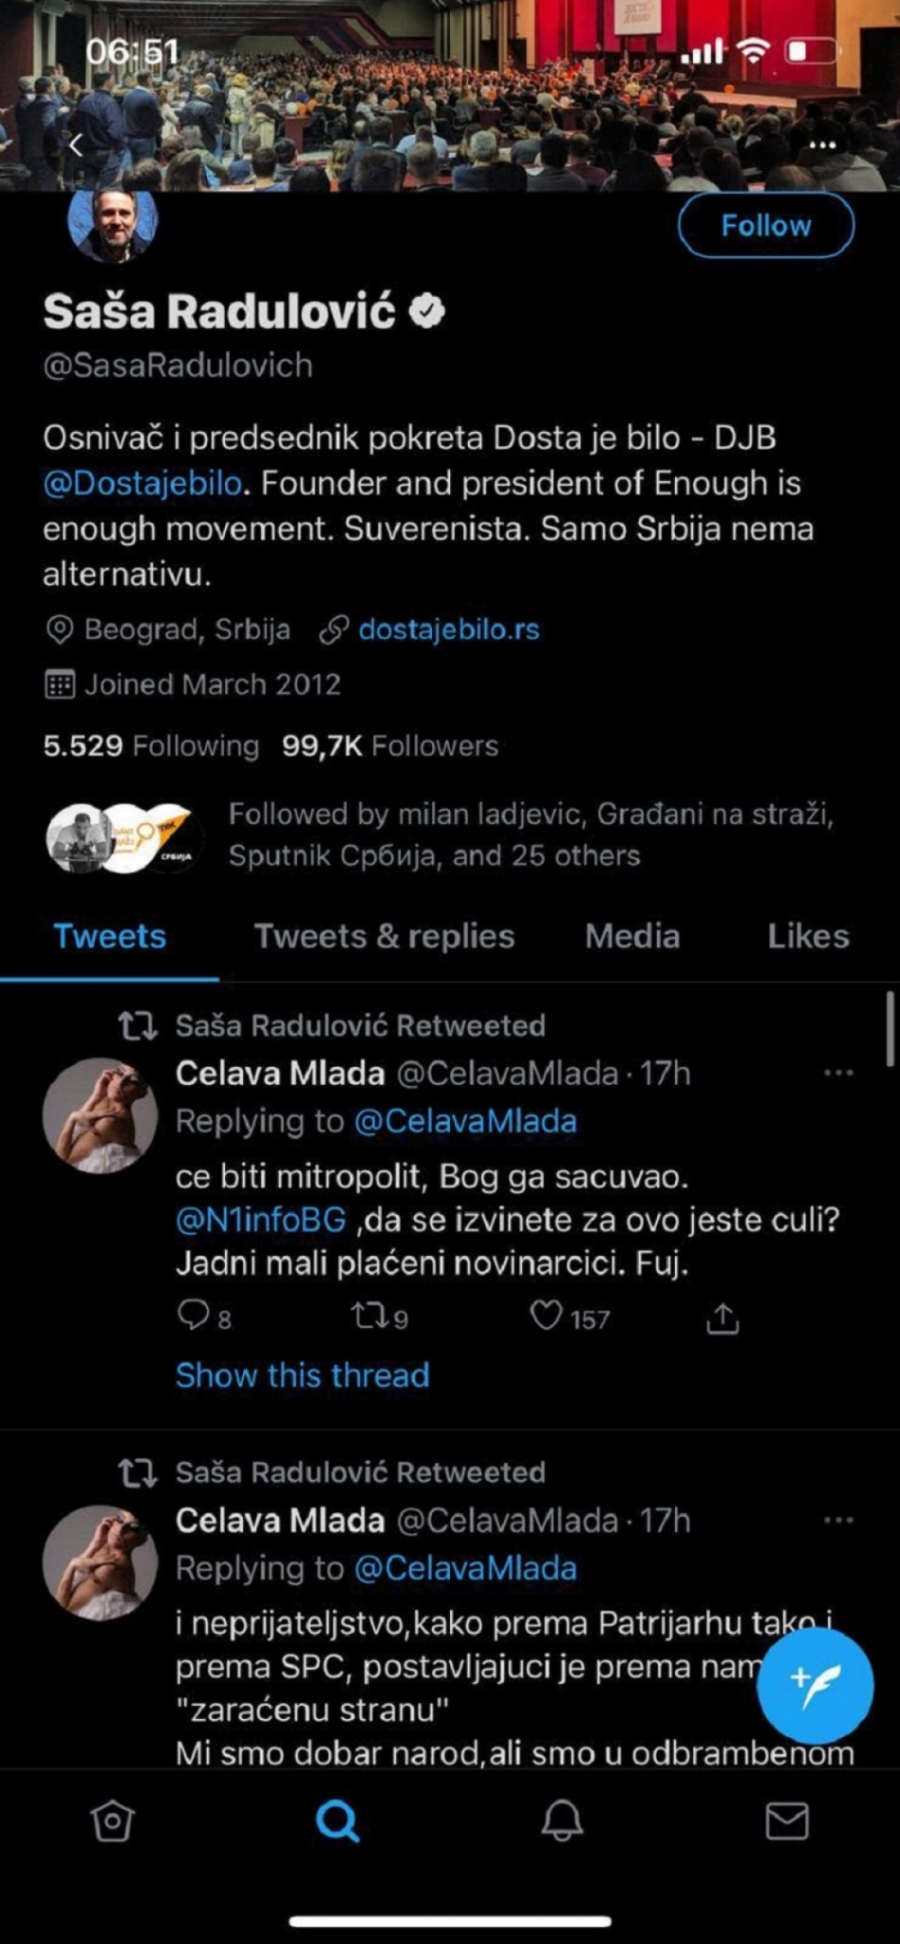Switch to Tweets & replies tab
This screenshot has height=1944, width=900.
384,936
